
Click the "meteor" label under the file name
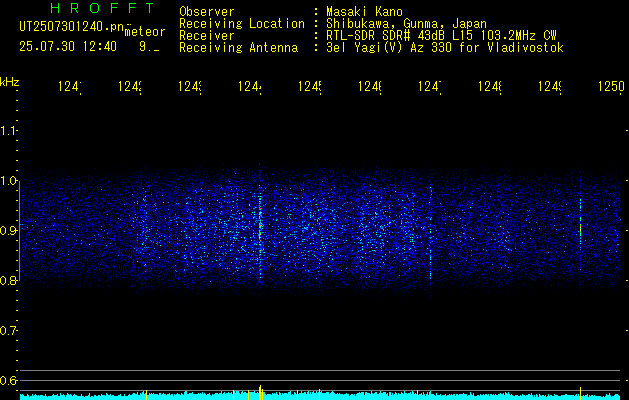pyautogui.click(x=145, y=32)
